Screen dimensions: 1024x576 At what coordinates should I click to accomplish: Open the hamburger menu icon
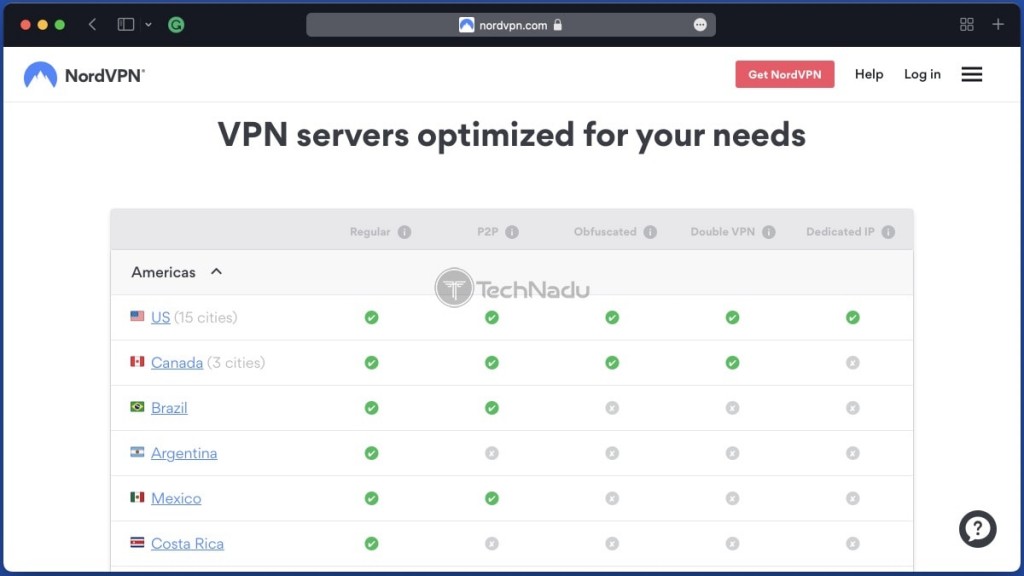[971, 74]
